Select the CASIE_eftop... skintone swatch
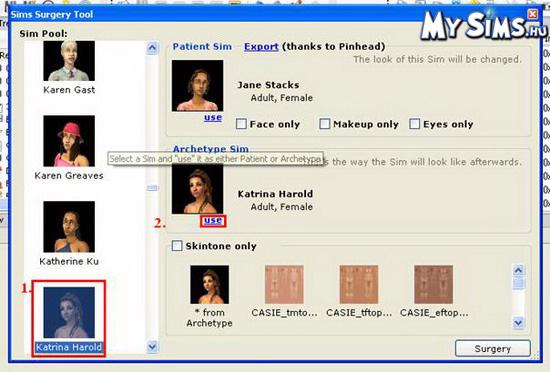This screenshot has width=550, height=372. tap(434, 284)
